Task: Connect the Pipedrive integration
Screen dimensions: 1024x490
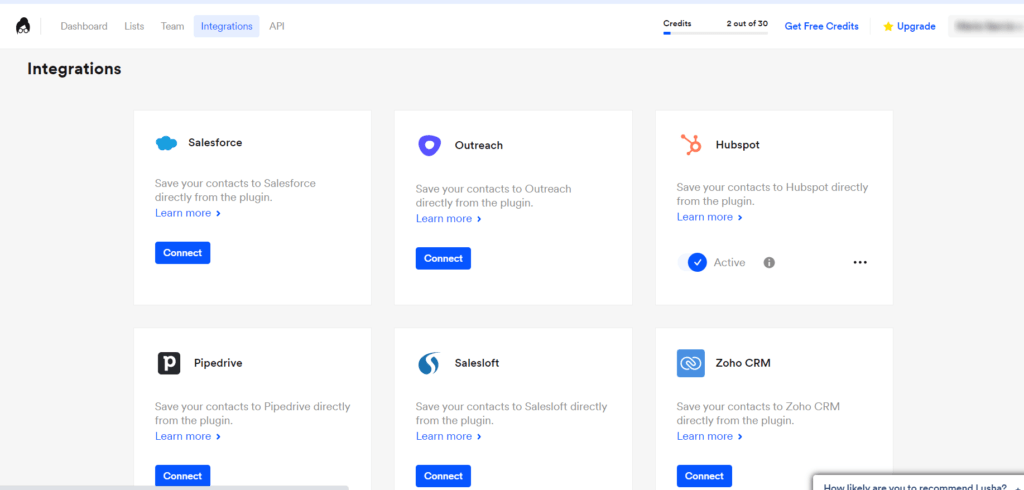Action: pyautogui.click(x=182, y=476)
